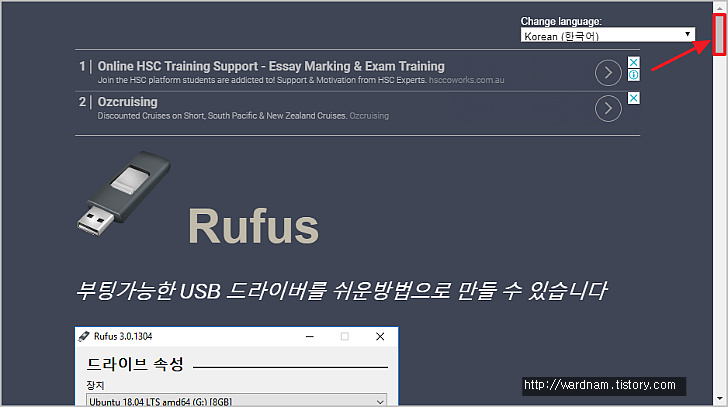Open the Ozcruising ad title link
The width and height of the screenshot is (728, 407).
point(127,102)
